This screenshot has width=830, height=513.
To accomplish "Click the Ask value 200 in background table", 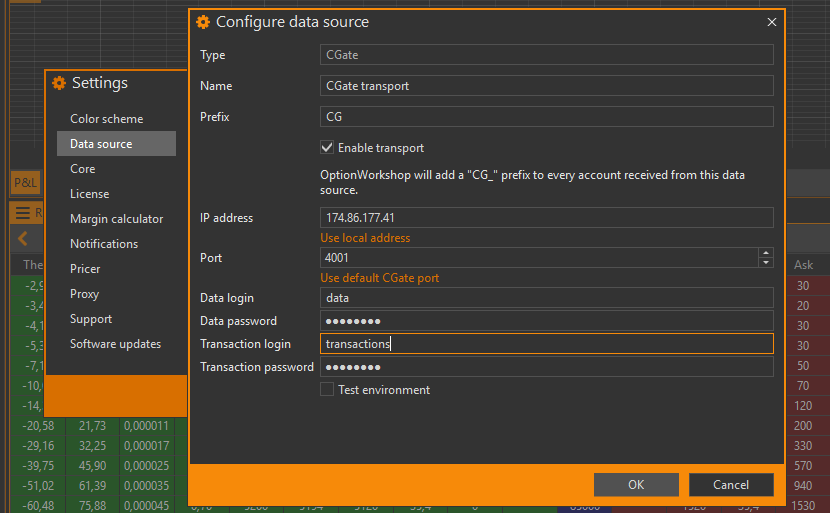I will pyautogui.click(x=802, y=426).
